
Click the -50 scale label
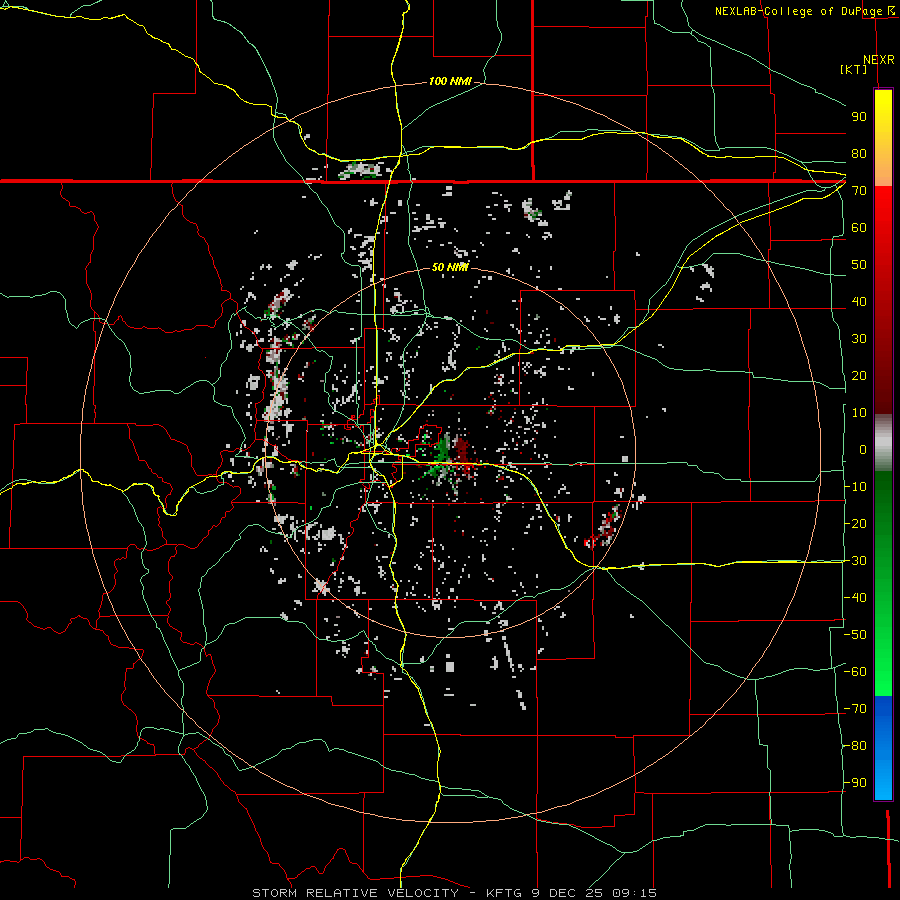[x=855, y=634]
